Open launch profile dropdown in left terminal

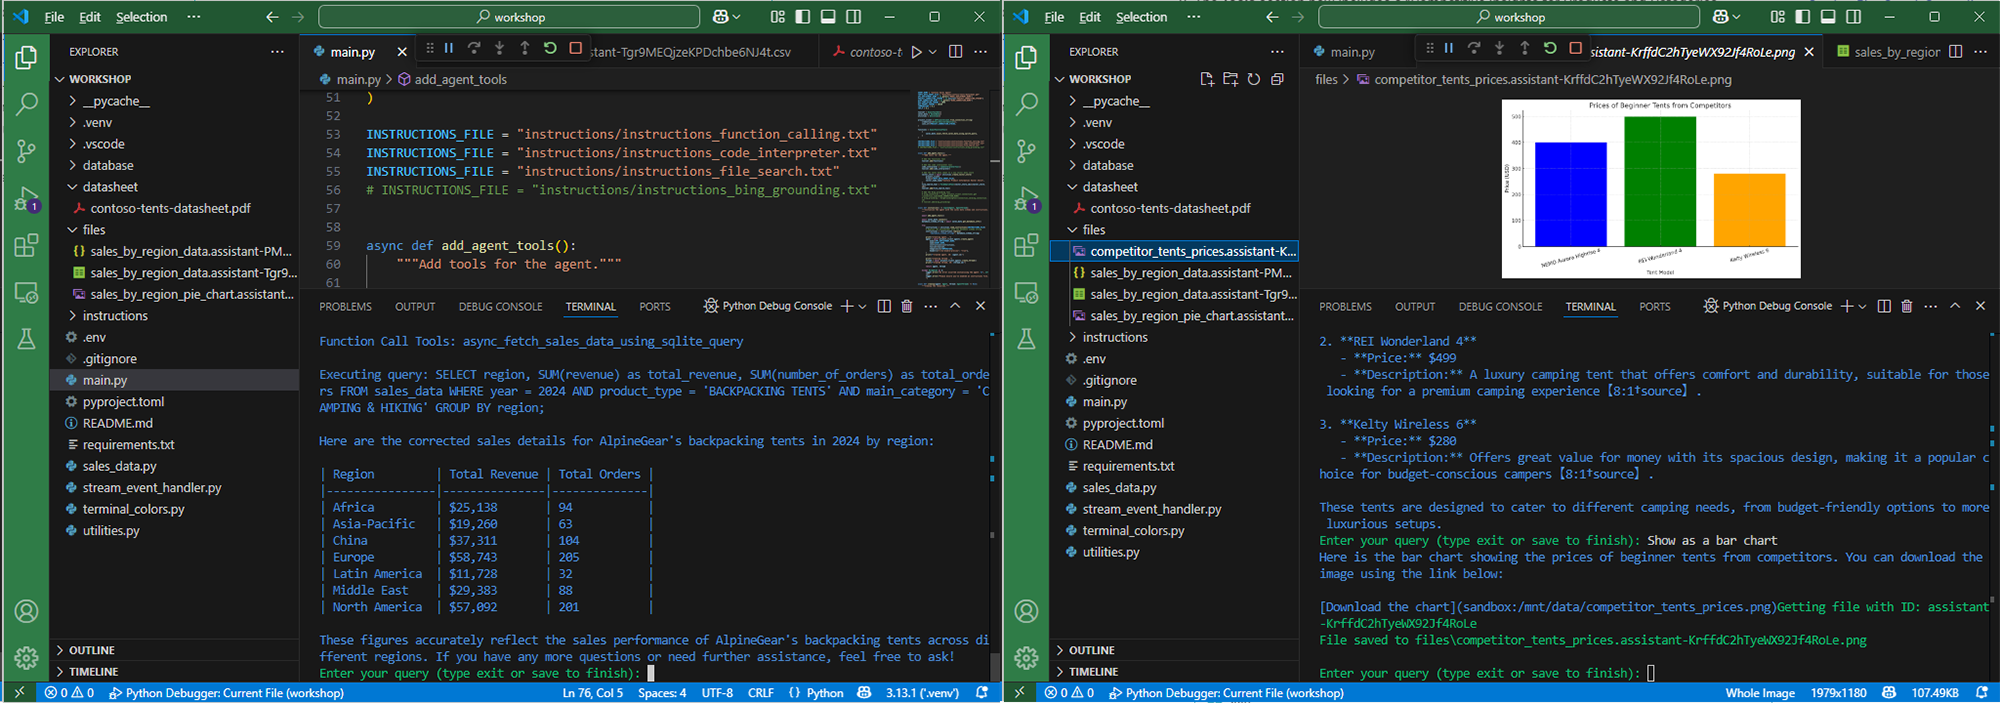pyautogui.click(x=862, y=306)
